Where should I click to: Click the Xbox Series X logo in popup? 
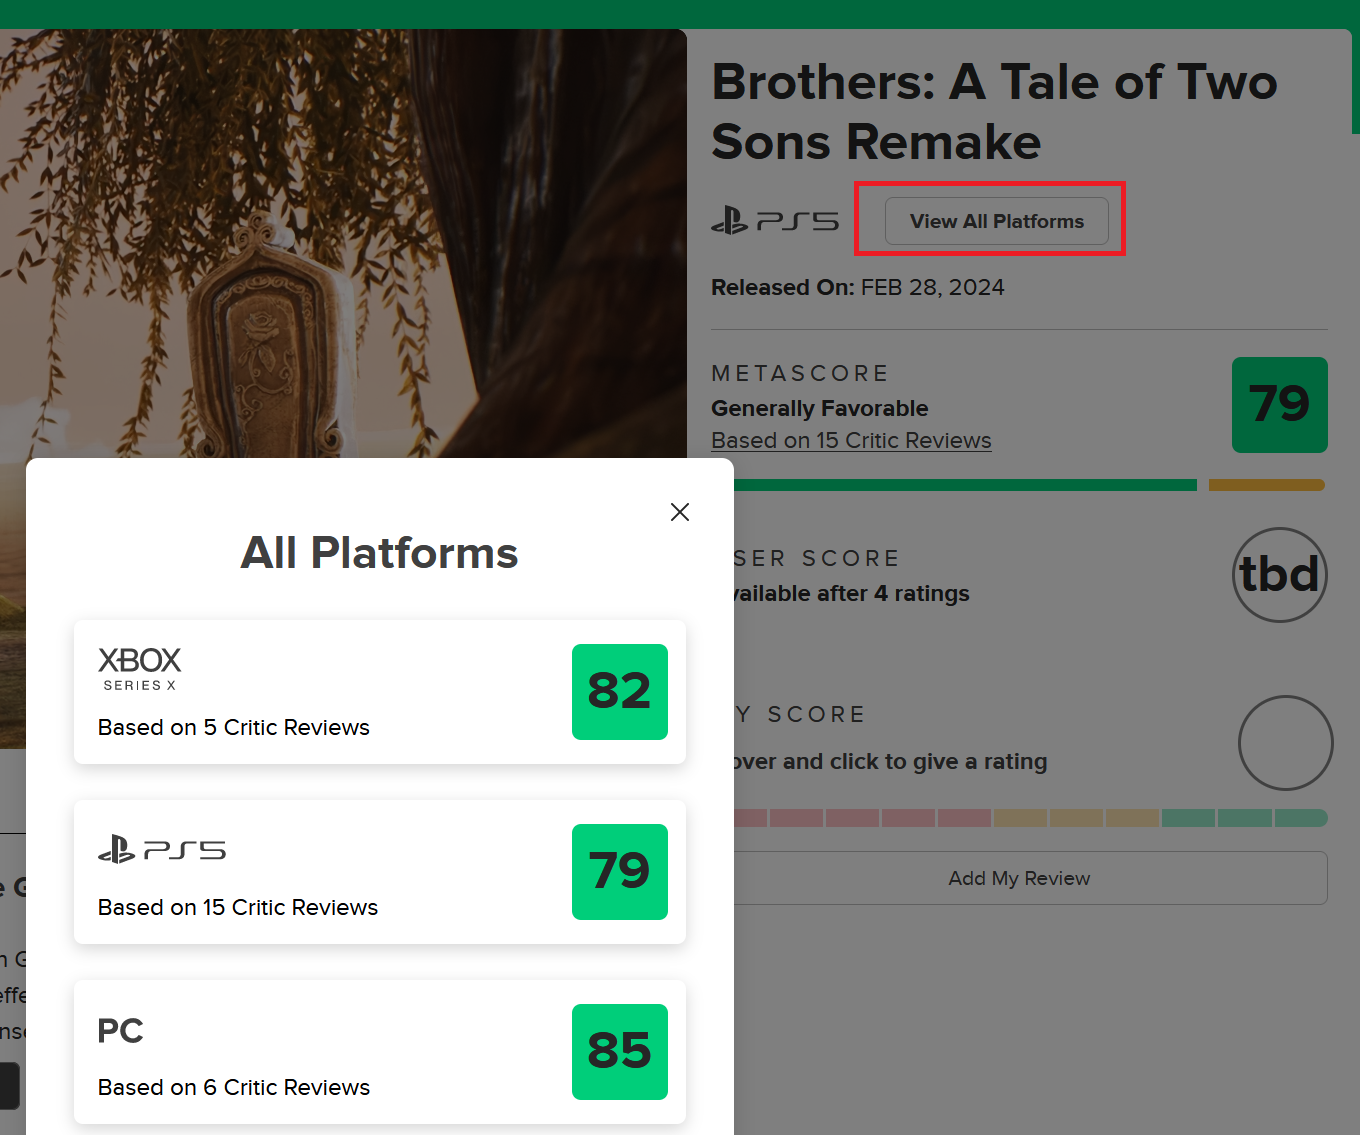[140, 669]
